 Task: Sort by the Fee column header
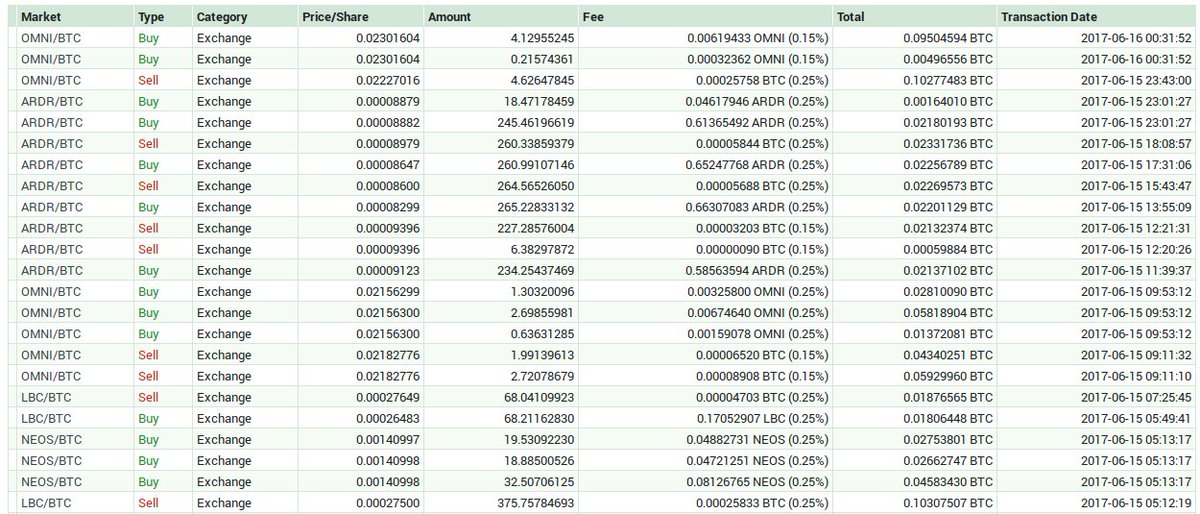pos(592,17)
